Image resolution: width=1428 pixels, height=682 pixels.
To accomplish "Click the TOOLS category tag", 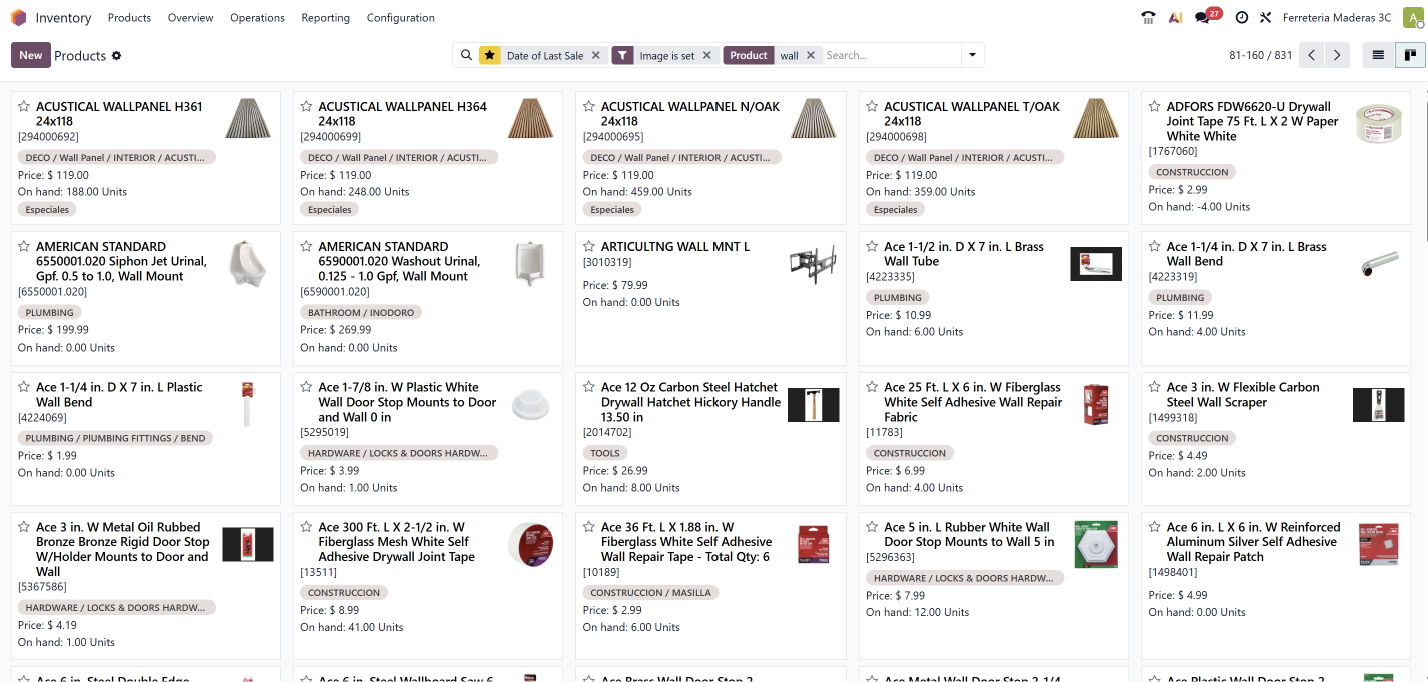I will tap(605, 453).
